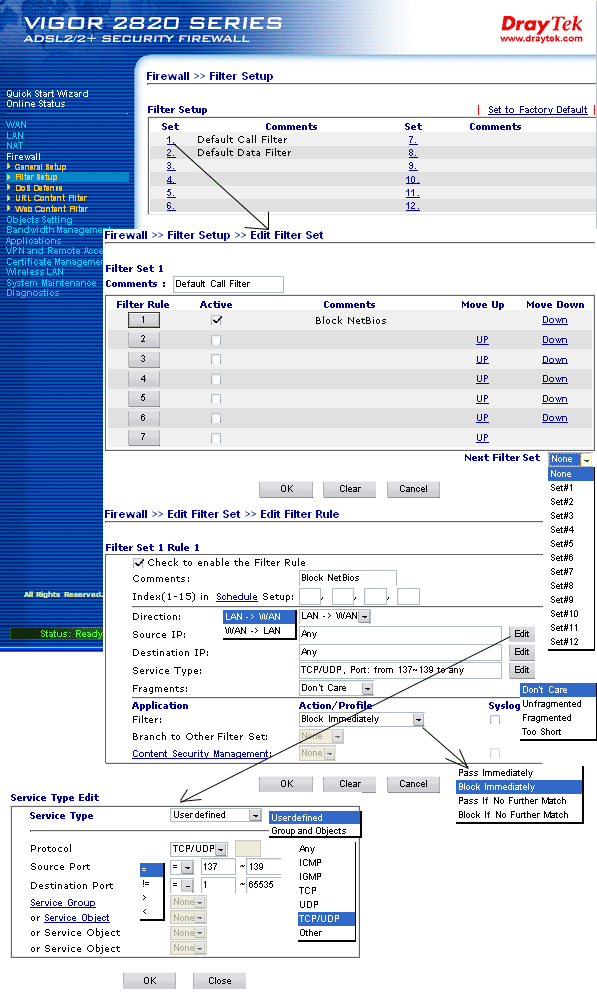Open Content Security Management link
597x992 pixels.
click(201, 753)
